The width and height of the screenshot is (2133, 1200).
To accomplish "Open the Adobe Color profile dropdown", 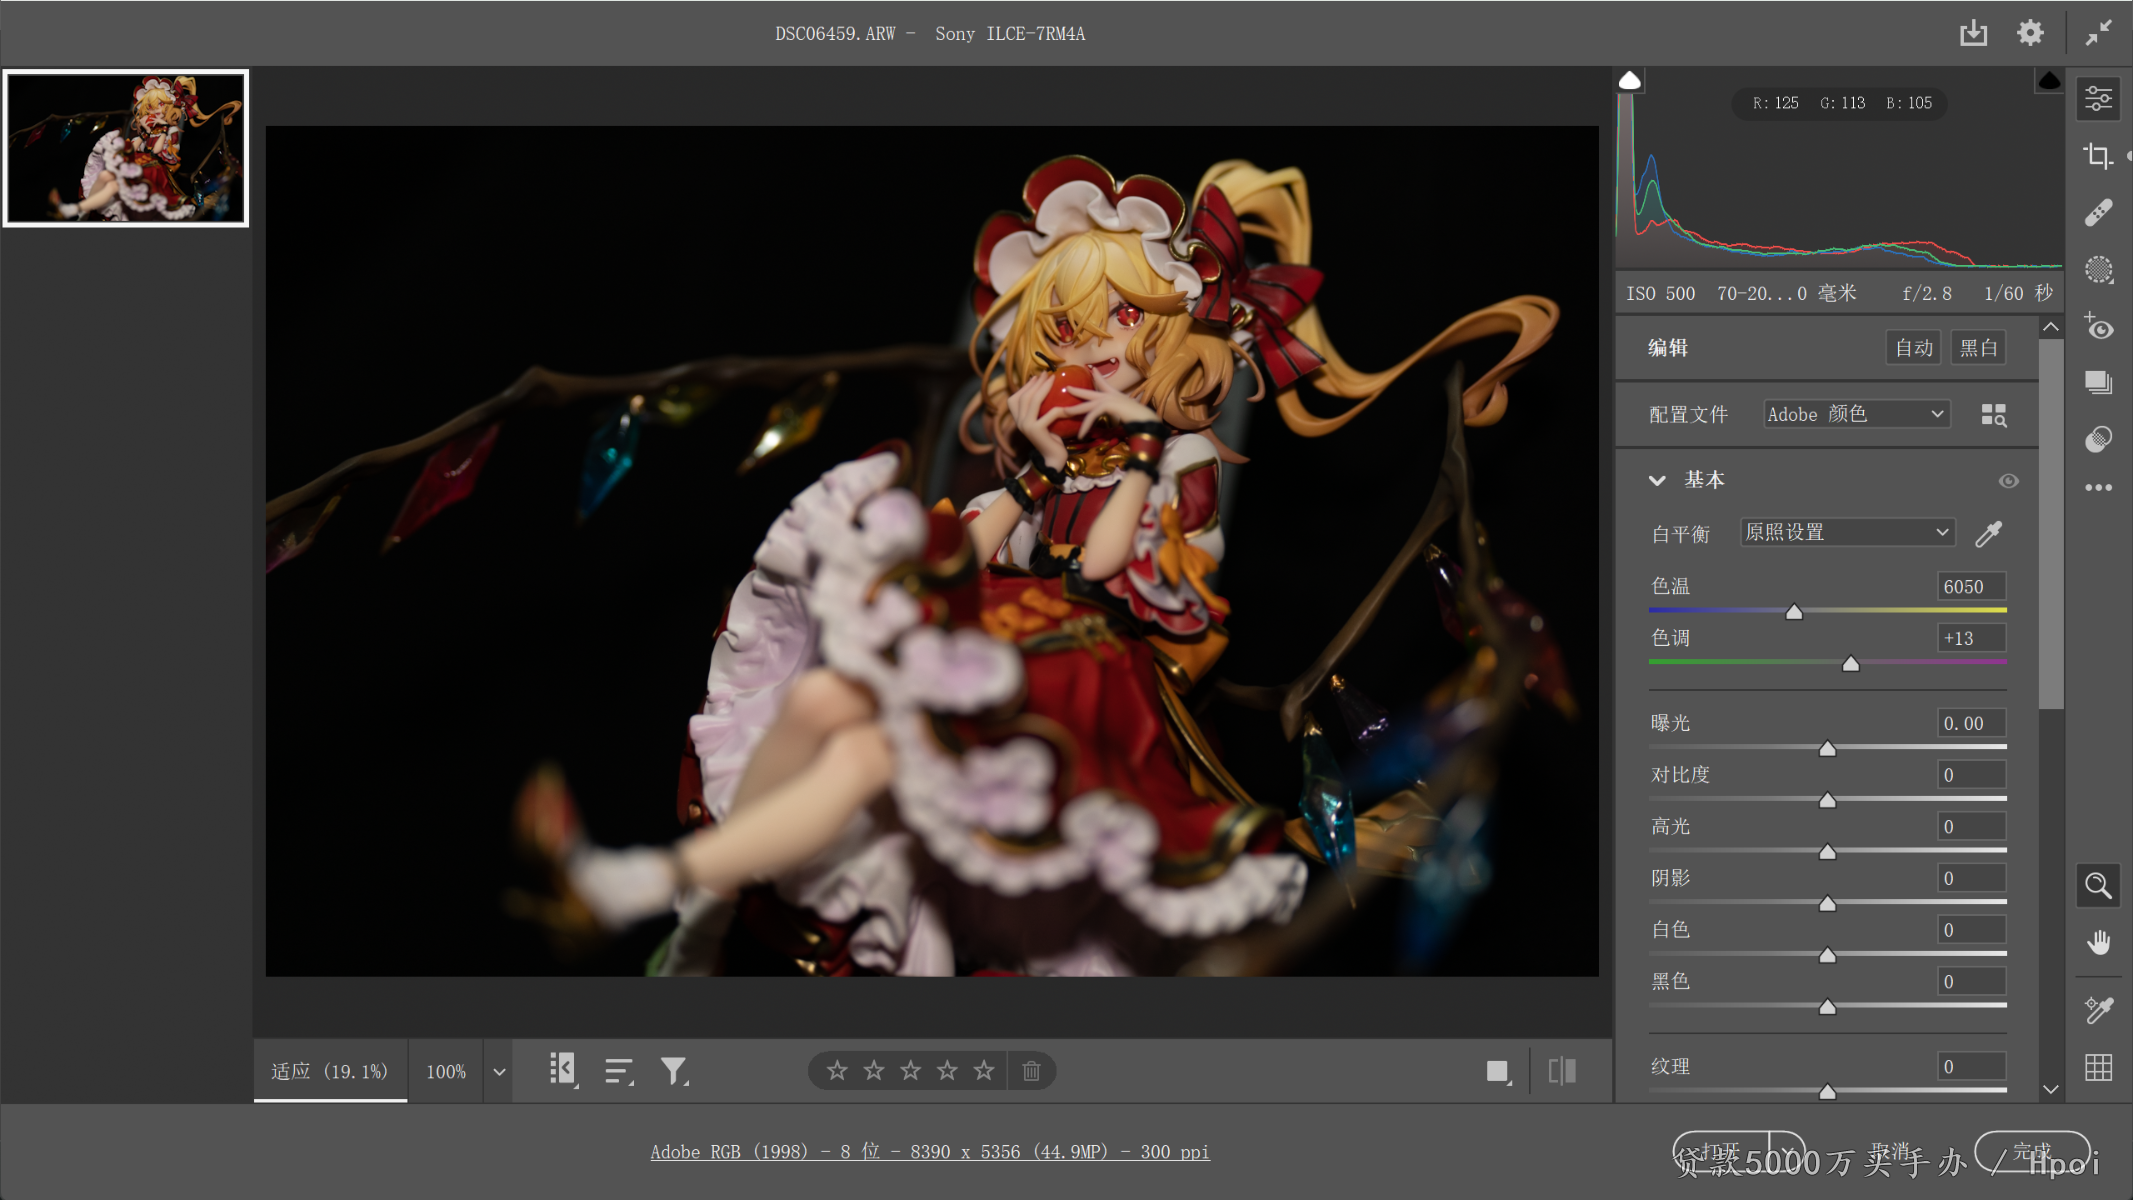I will pos(1856,414).
